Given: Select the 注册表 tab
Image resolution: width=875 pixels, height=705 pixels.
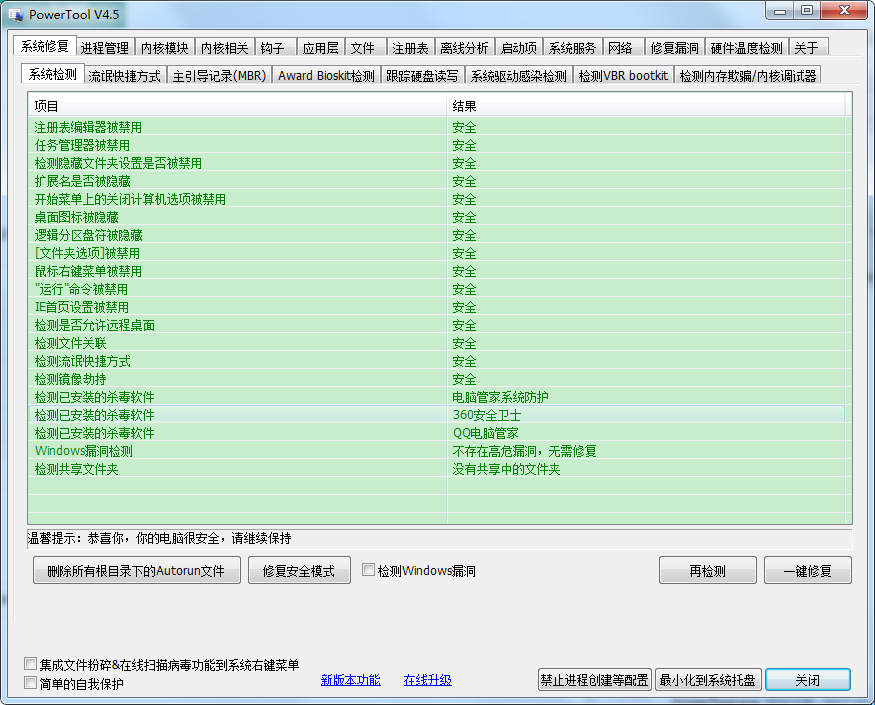Looking at the screenshot, I should 410,48.
